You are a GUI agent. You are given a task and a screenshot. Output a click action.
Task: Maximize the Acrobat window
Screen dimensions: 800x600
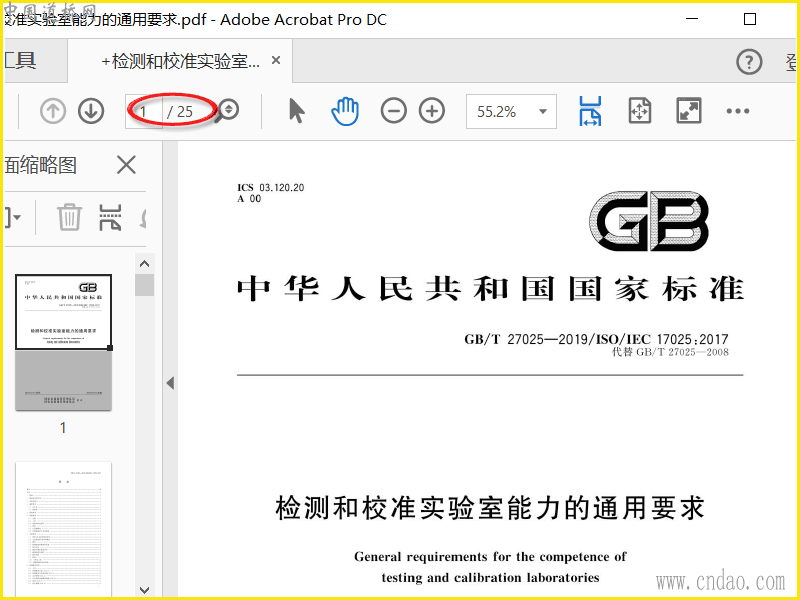749,19
